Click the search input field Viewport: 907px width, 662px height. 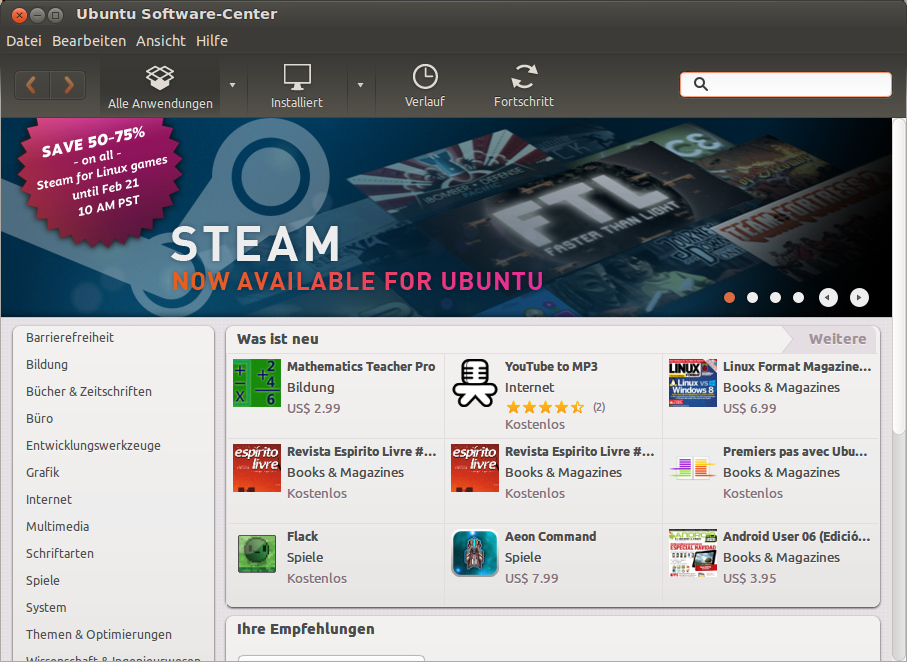786,84
